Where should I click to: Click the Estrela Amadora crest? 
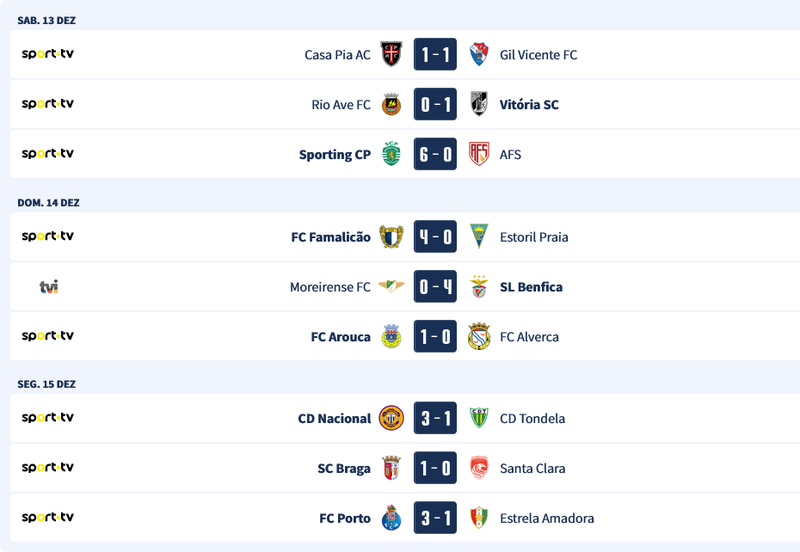(479, 518)
